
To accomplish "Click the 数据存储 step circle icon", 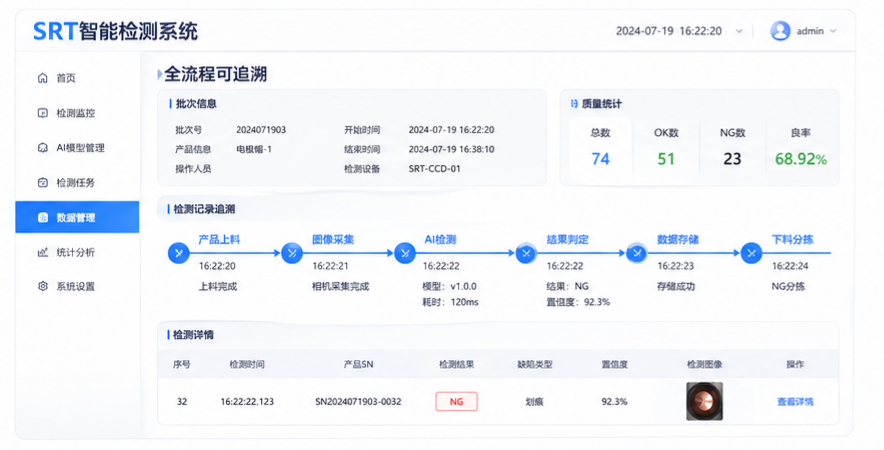I will click(637, 253).
